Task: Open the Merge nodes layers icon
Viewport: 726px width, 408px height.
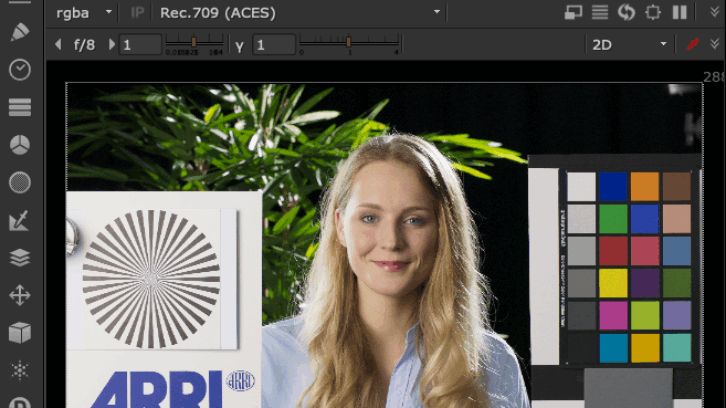Action: [19, 258]
